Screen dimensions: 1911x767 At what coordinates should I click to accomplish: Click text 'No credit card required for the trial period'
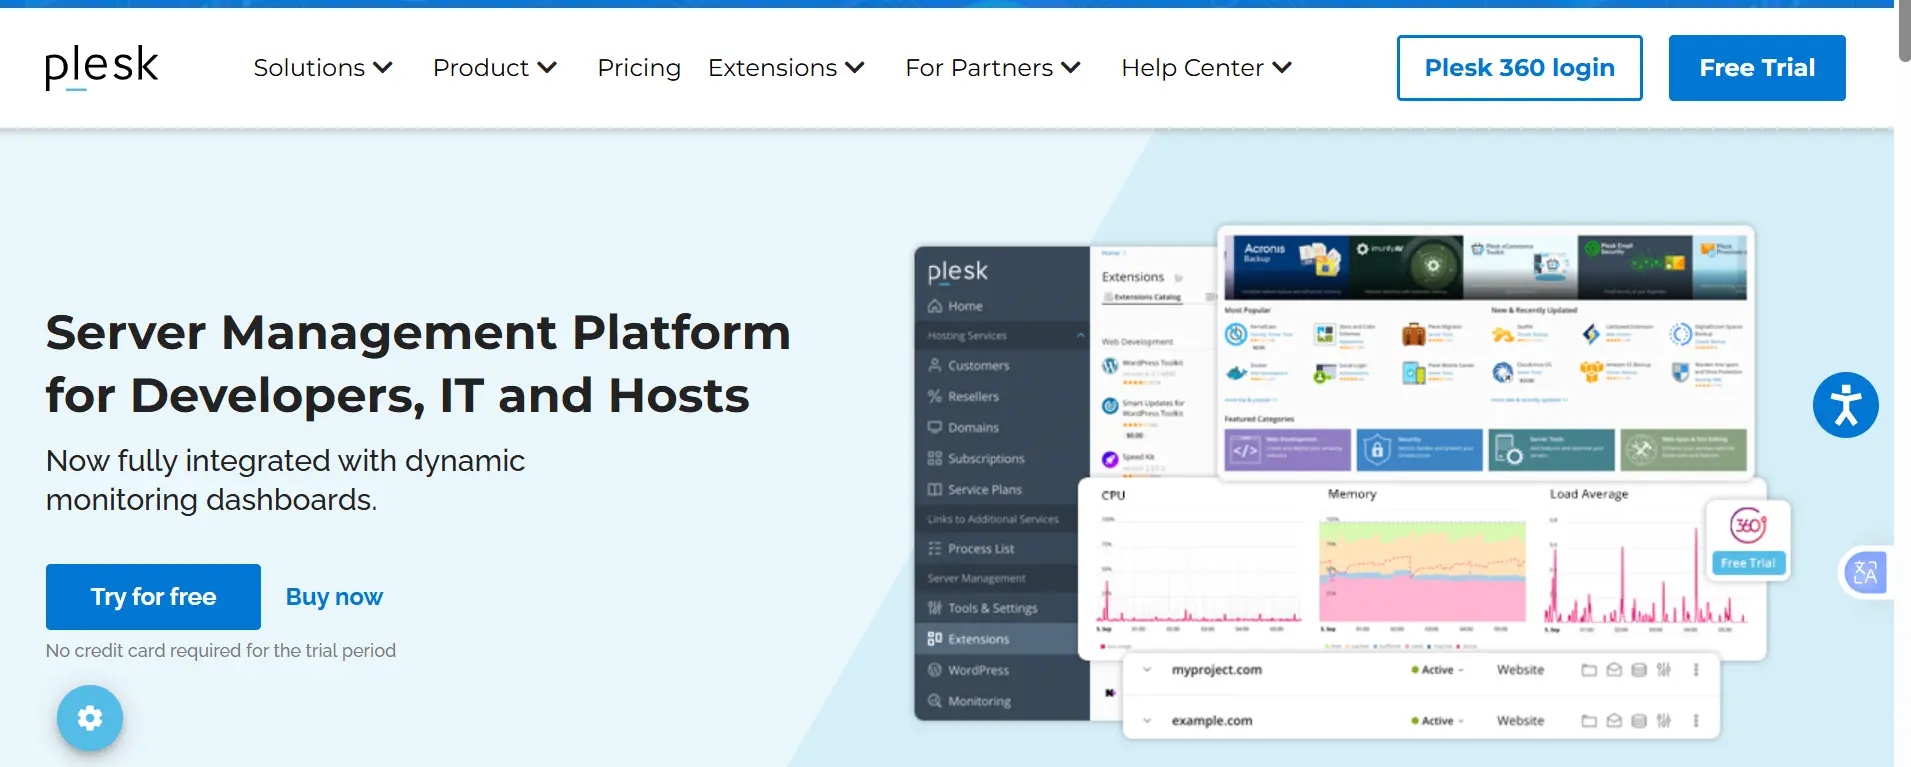point(221,651)
